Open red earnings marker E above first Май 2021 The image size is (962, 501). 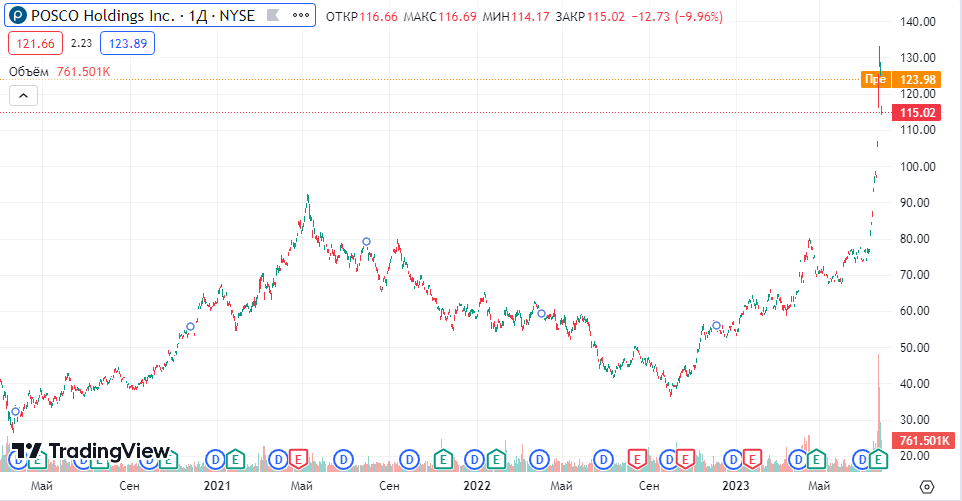[x=298, y=459]
